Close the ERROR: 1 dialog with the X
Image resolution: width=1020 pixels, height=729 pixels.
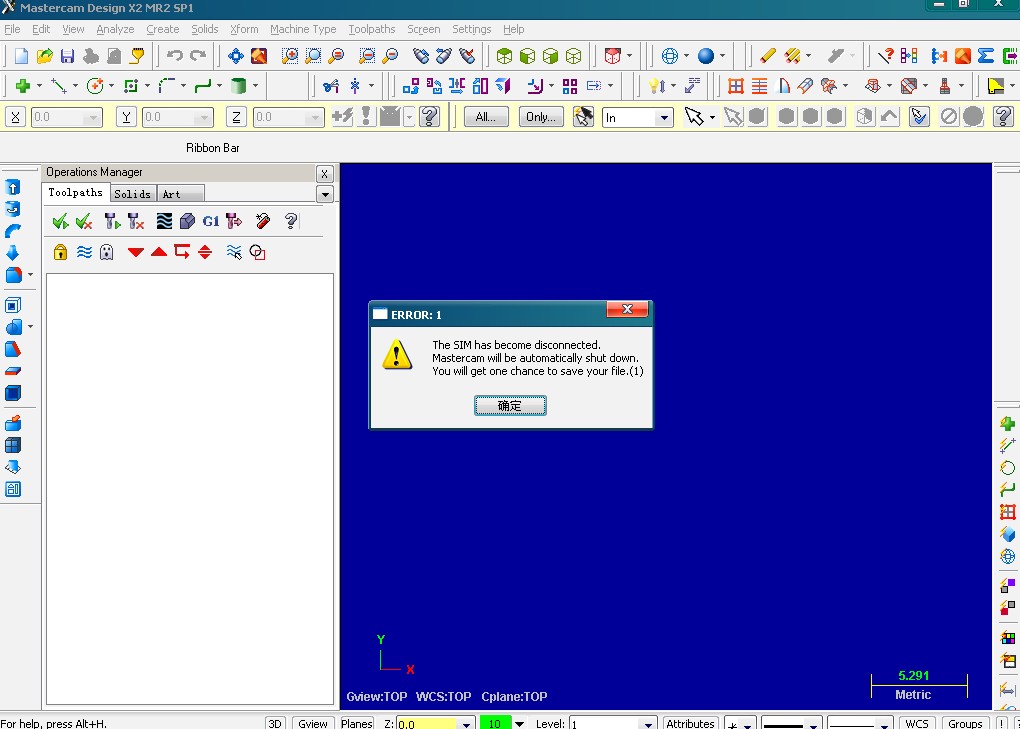(x=627, y=310)
